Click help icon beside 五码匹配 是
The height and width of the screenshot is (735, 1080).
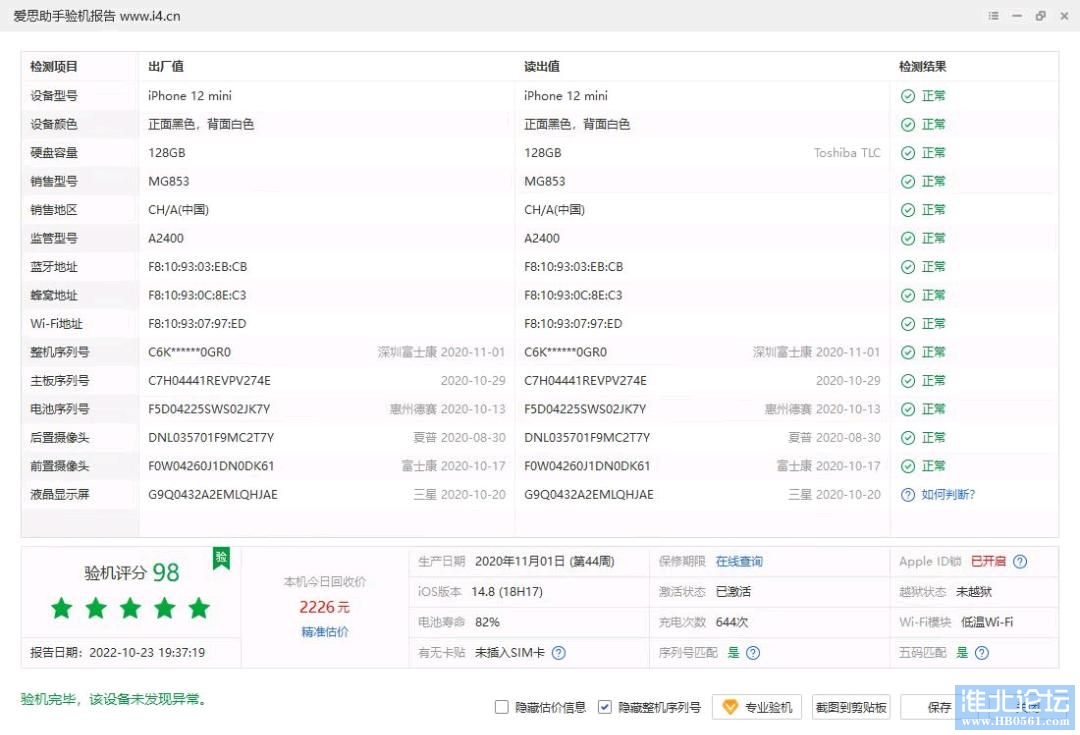pyautogui.click(x=982, y=652)
